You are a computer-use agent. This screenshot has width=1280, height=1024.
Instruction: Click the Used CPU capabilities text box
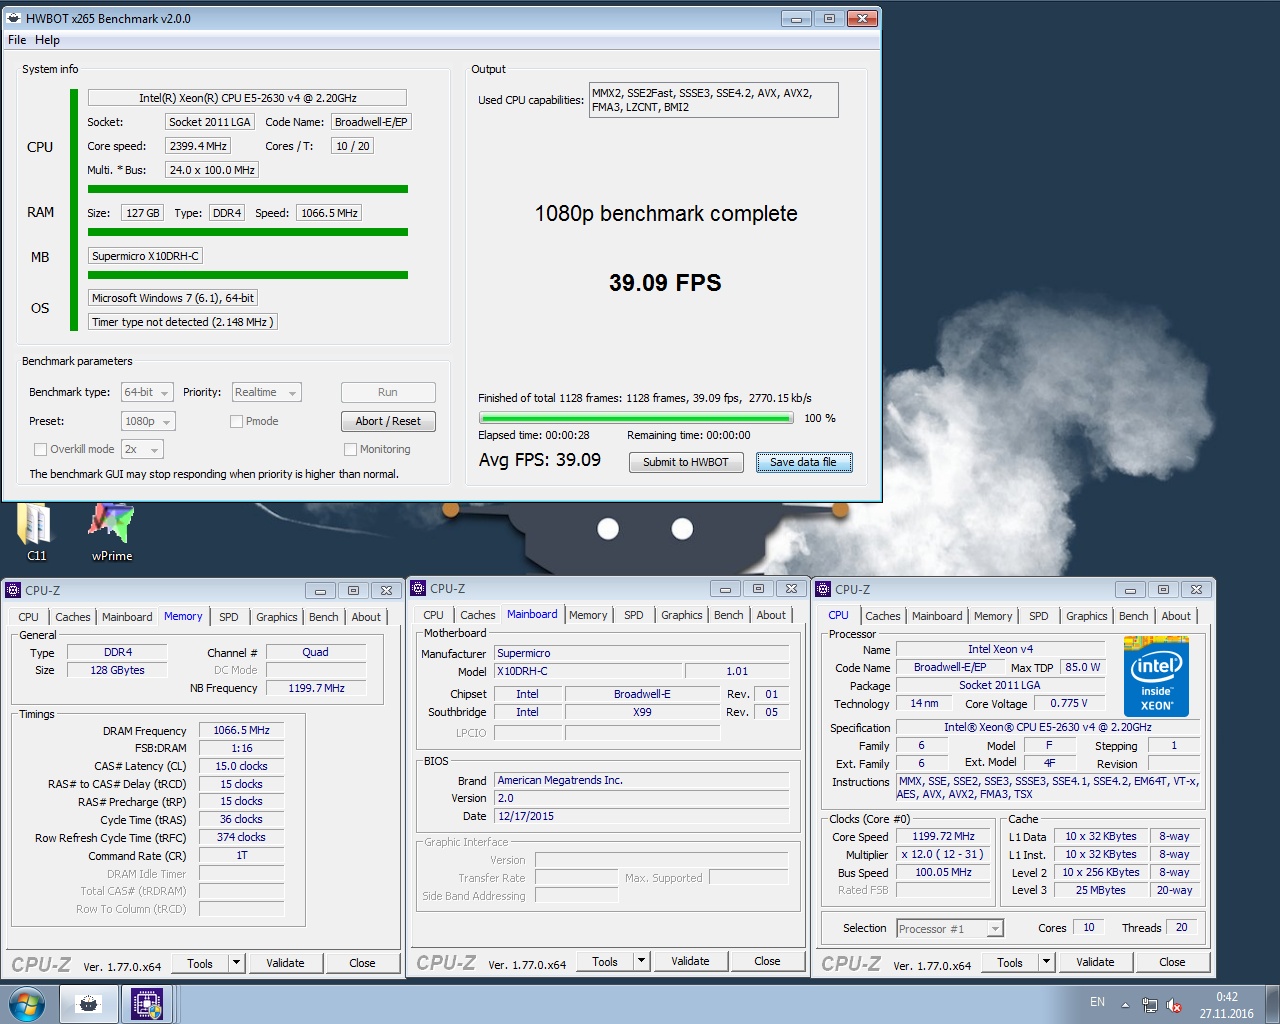click(x=713, y=100)
